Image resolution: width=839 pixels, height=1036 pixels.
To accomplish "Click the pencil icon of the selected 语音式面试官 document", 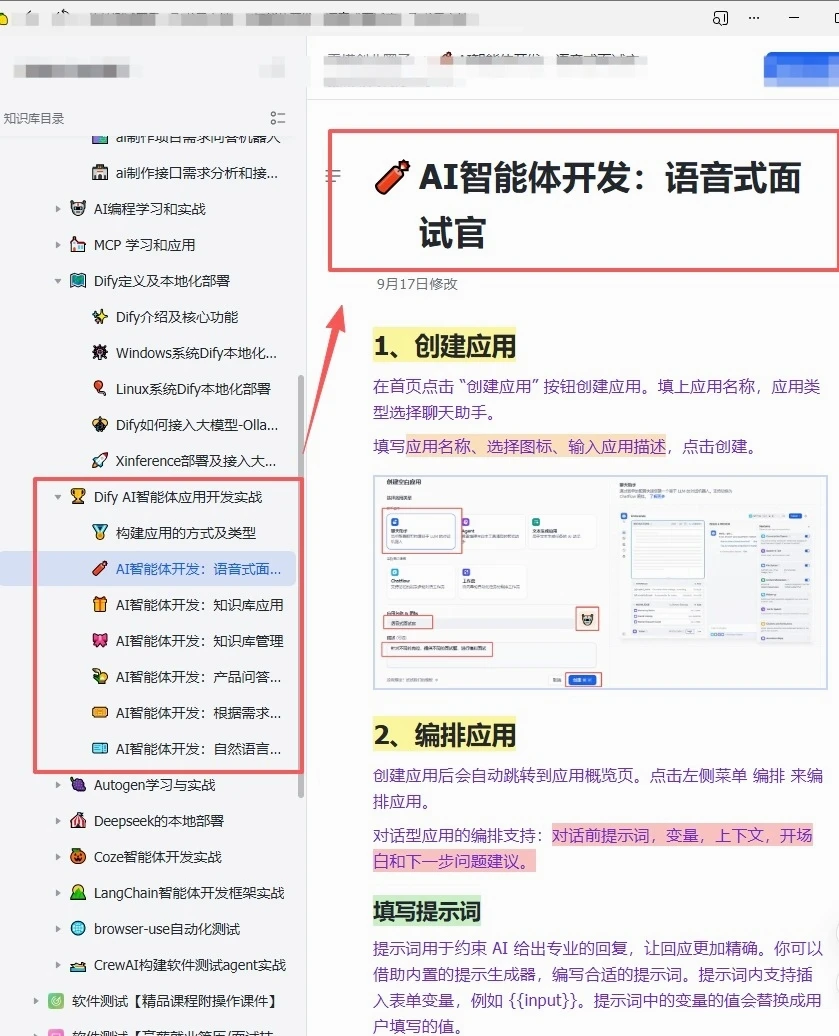I will [100, 568].
